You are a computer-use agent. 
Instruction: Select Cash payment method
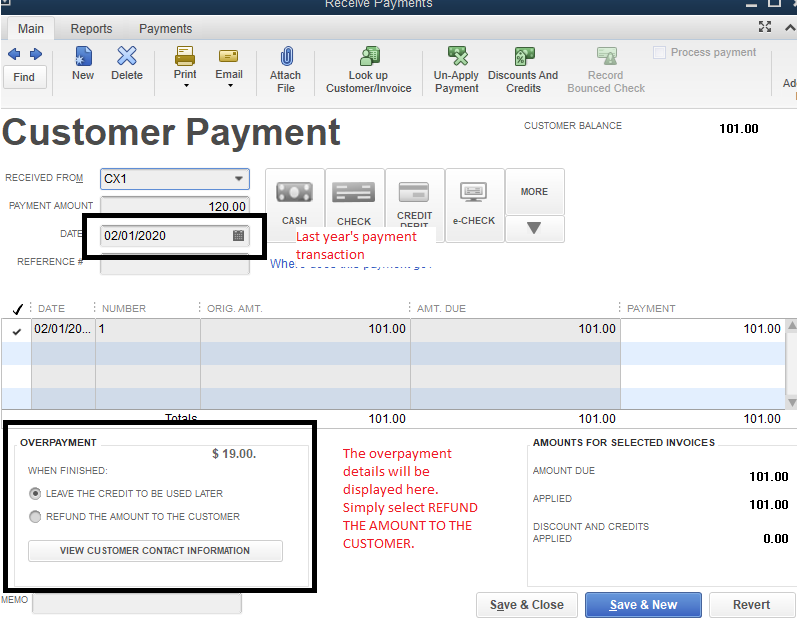point(294,204)
